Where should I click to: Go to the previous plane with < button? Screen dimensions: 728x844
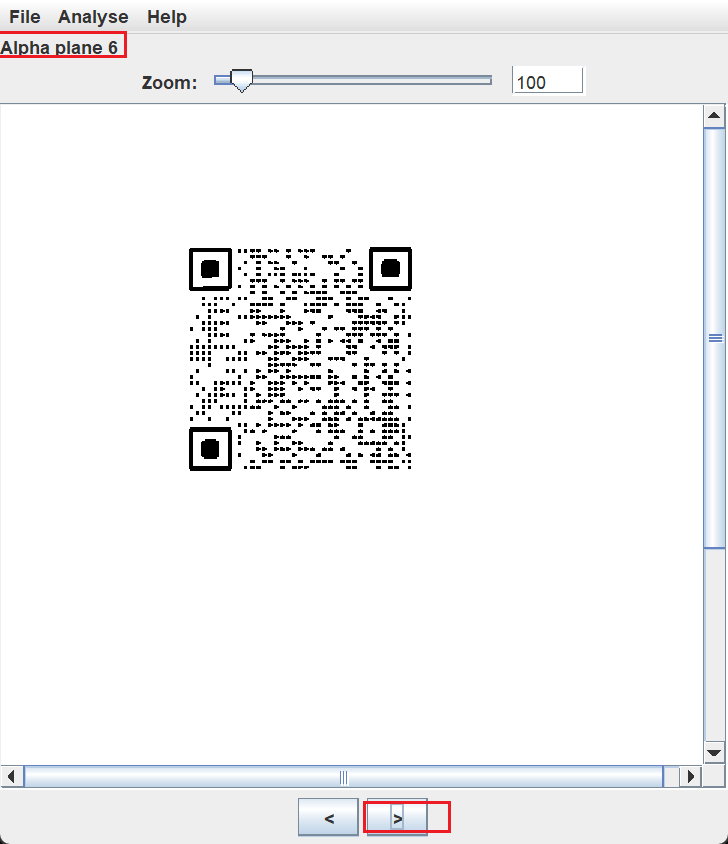[328, 817]
